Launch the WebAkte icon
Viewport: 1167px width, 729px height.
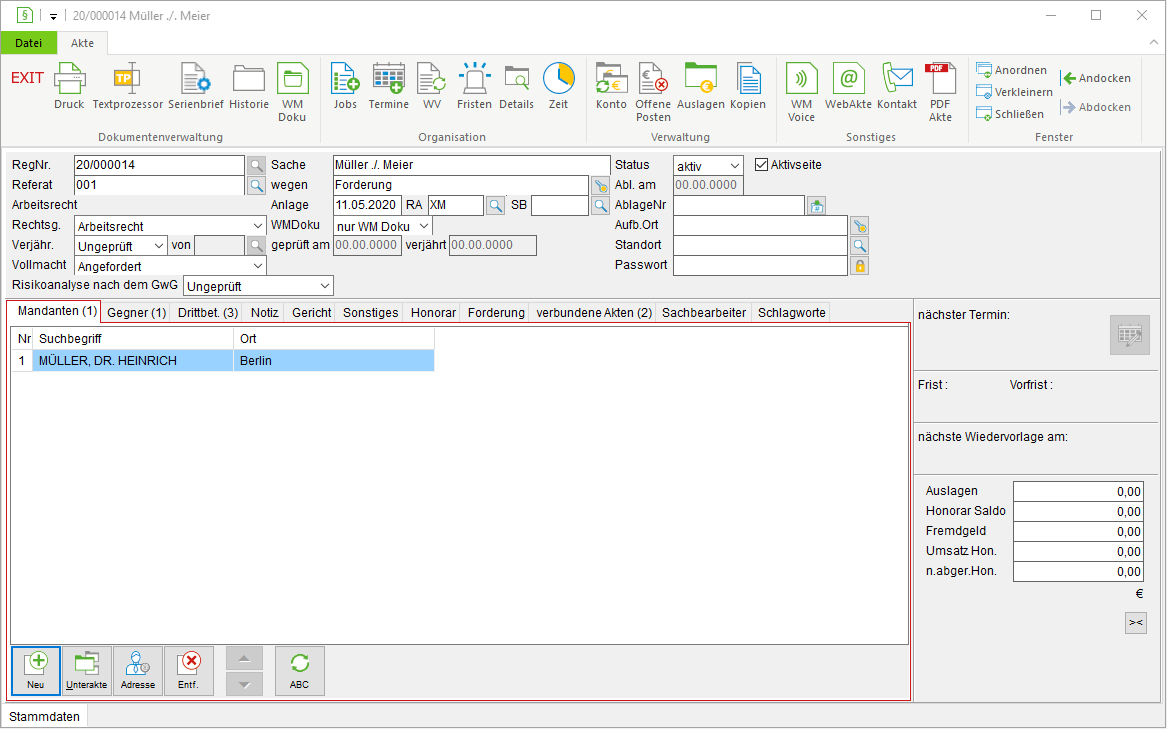coord(848,86)
